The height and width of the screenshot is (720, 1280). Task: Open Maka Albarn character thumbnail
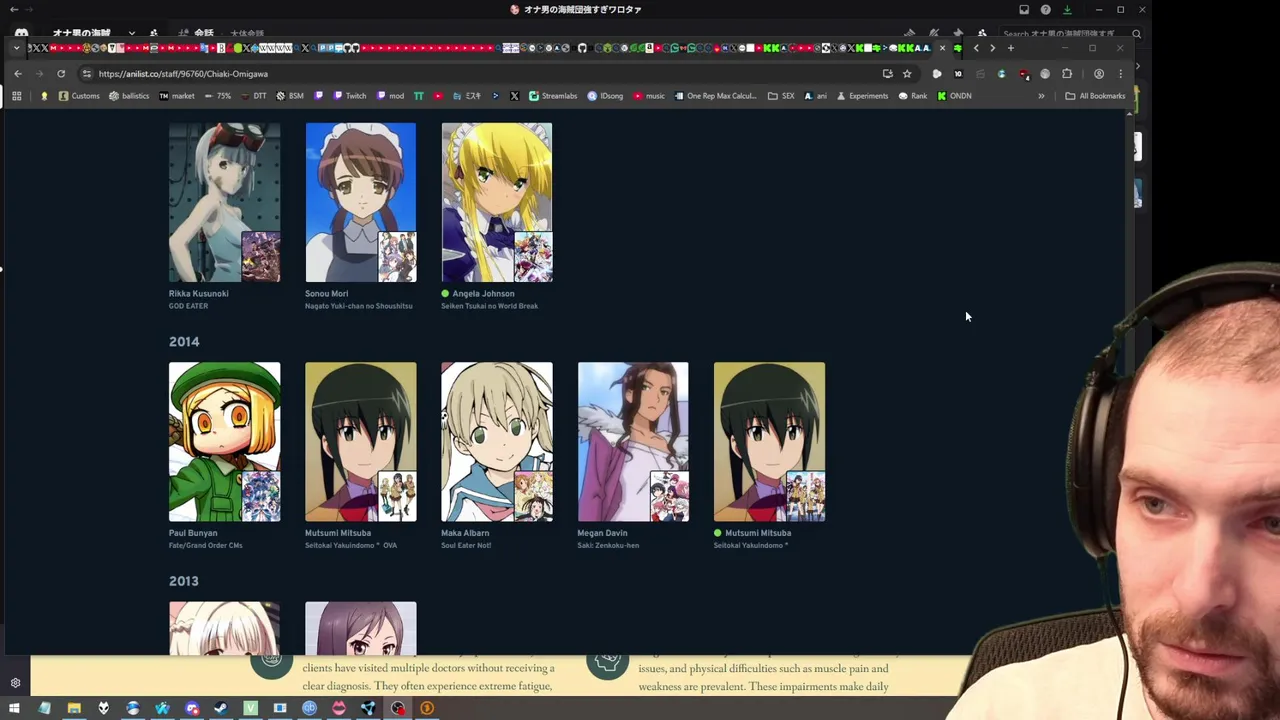496,442
